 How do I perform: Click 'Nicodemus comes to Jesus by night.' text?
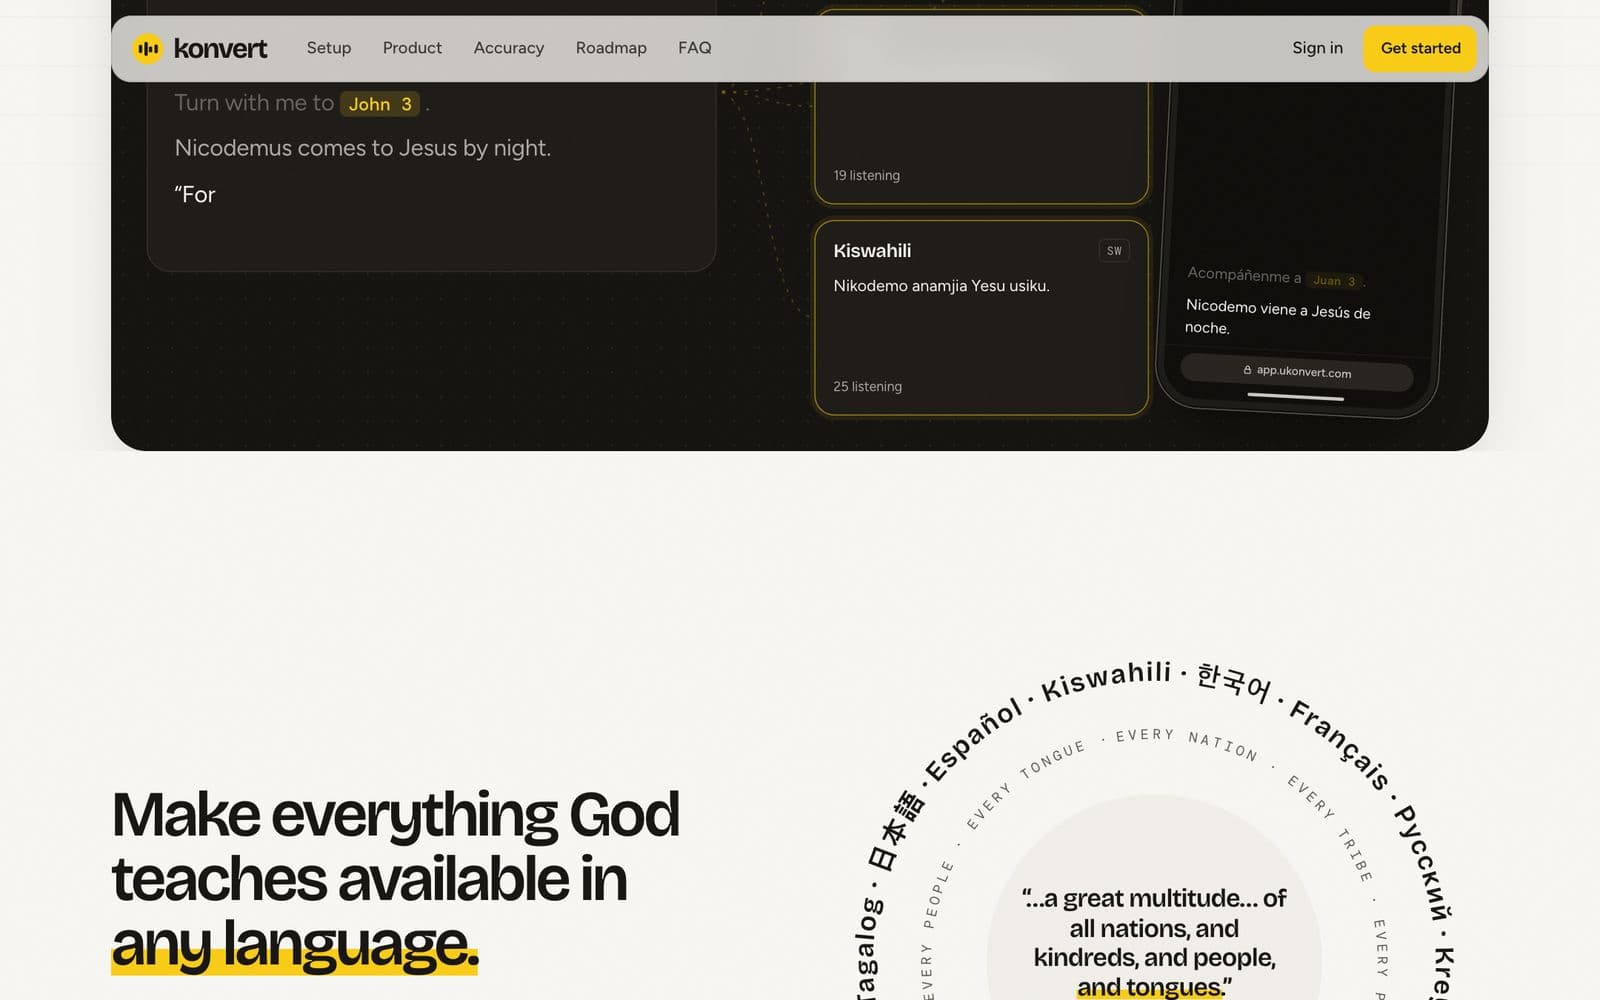coord(363,148)
